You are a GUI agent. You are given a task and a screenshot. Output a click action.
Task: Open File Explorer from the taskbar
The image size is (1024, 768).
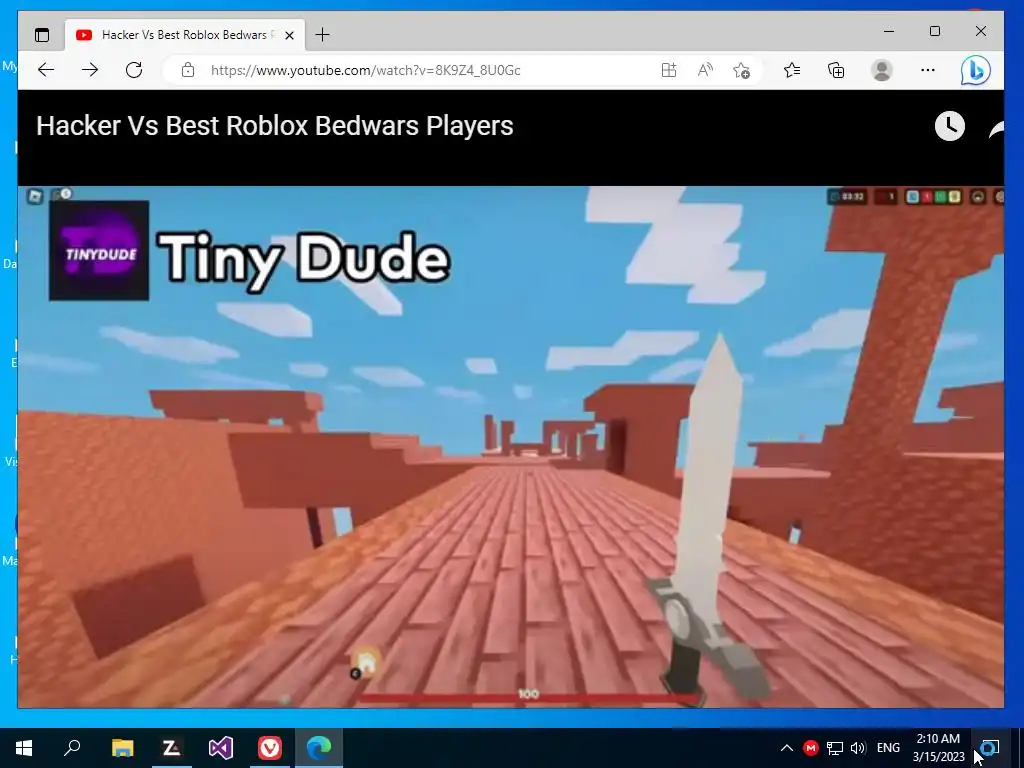(122, 748)
